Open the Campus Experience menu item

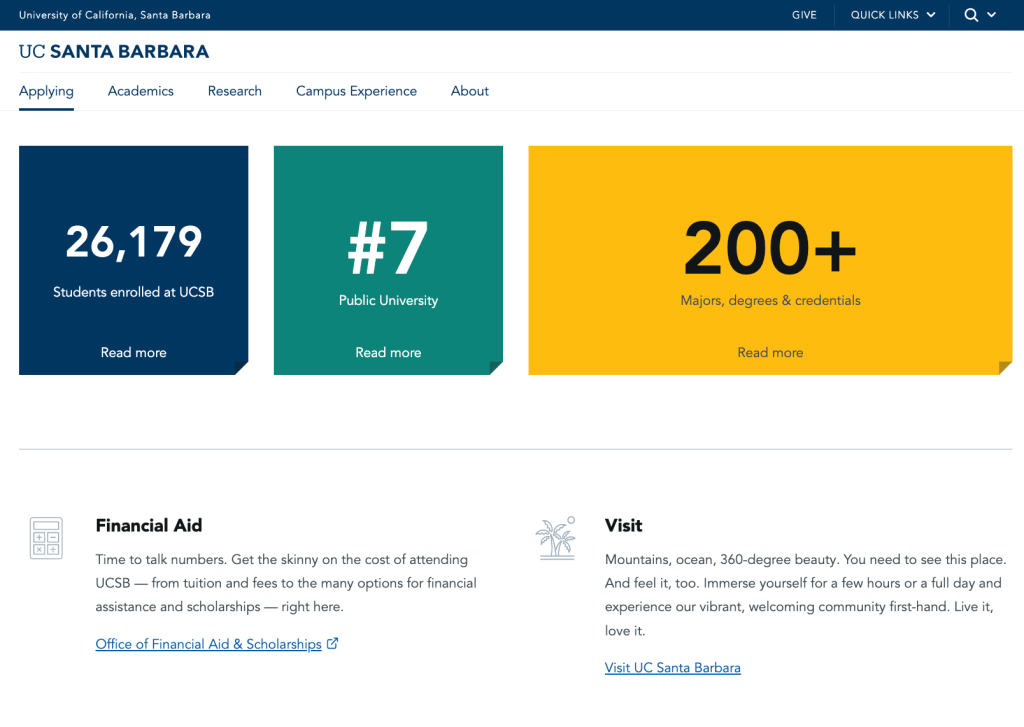[356, 91]
